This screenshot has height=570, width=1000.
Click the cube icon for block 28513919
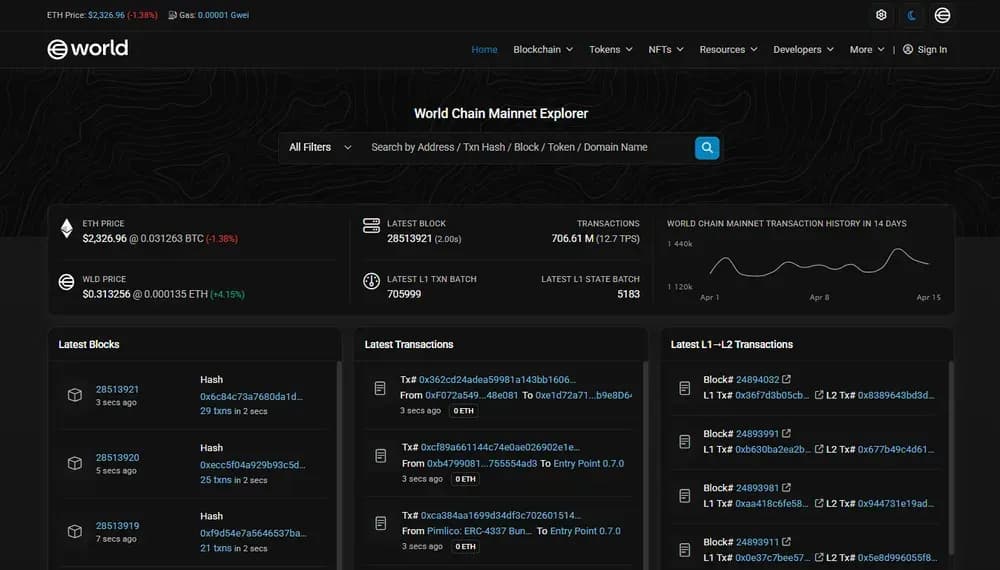[75, 532]
